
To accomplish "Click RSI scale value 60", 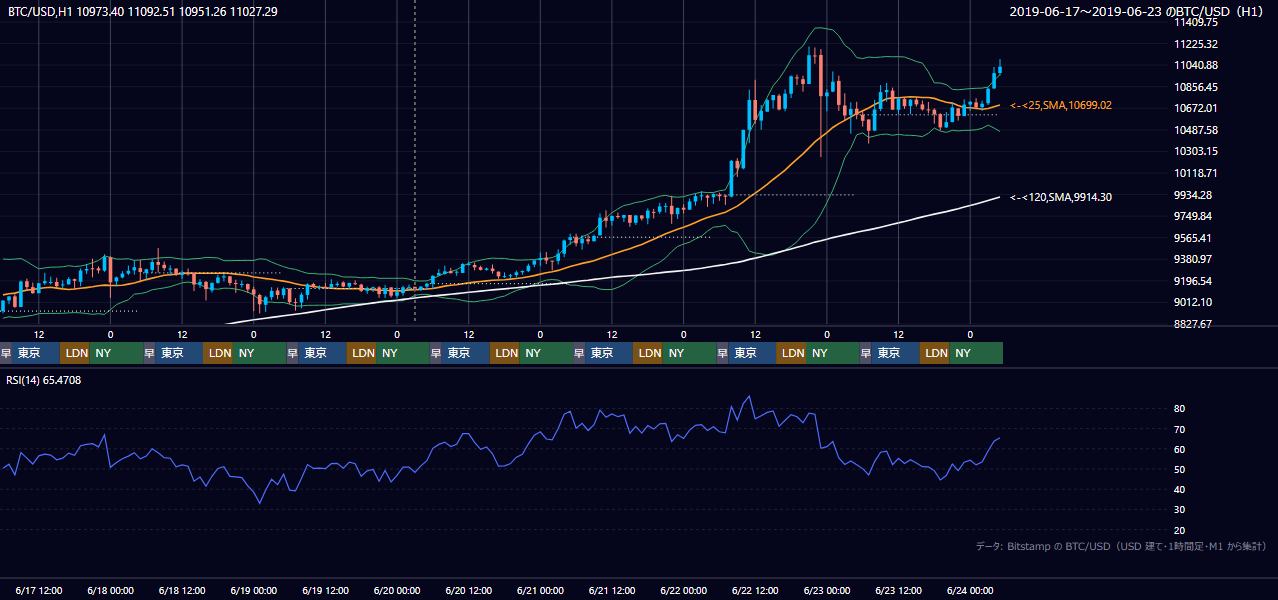I will pyautogui.click(x=1180, y=449).
